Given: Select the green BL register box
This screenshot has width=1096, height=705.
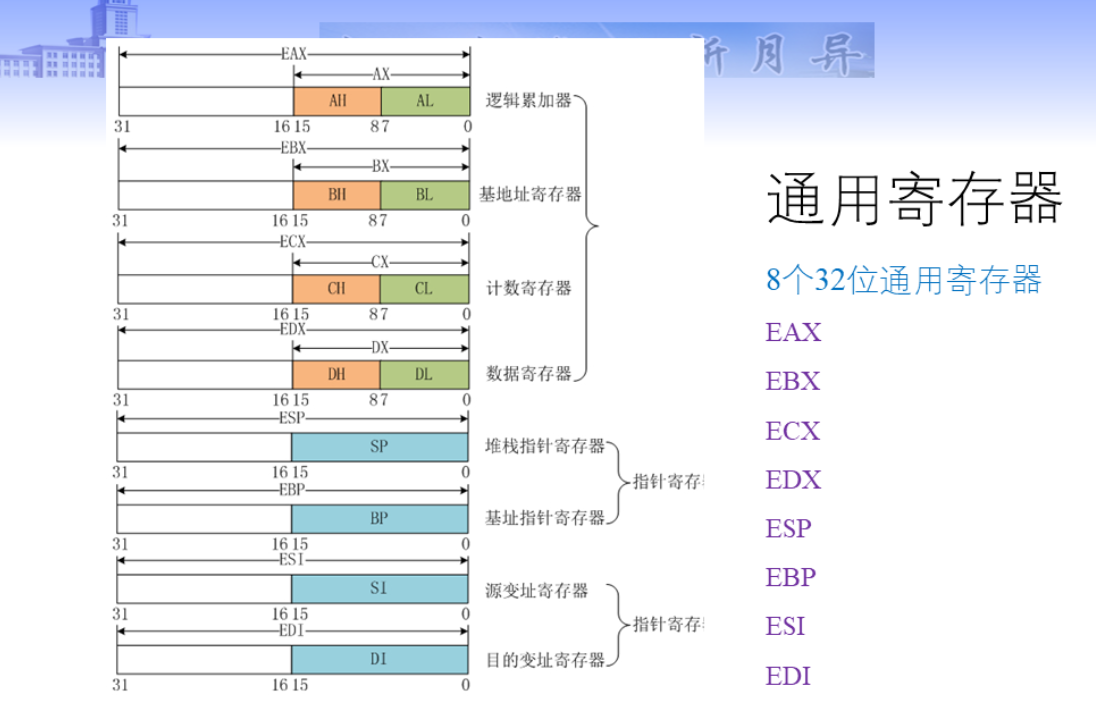Looking at the screenshot, I should click(425, 195).
